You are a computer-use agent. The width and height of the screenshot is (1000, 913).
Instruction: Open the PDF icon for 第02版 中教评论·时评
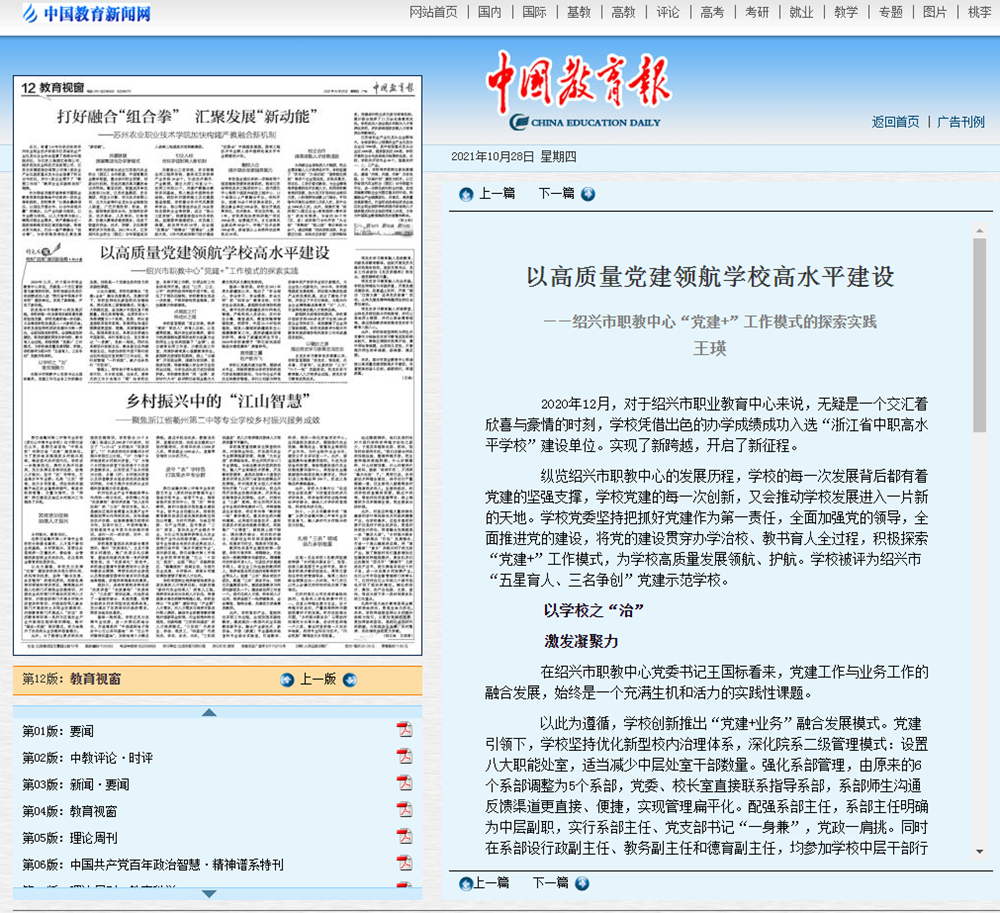(404, 756)
